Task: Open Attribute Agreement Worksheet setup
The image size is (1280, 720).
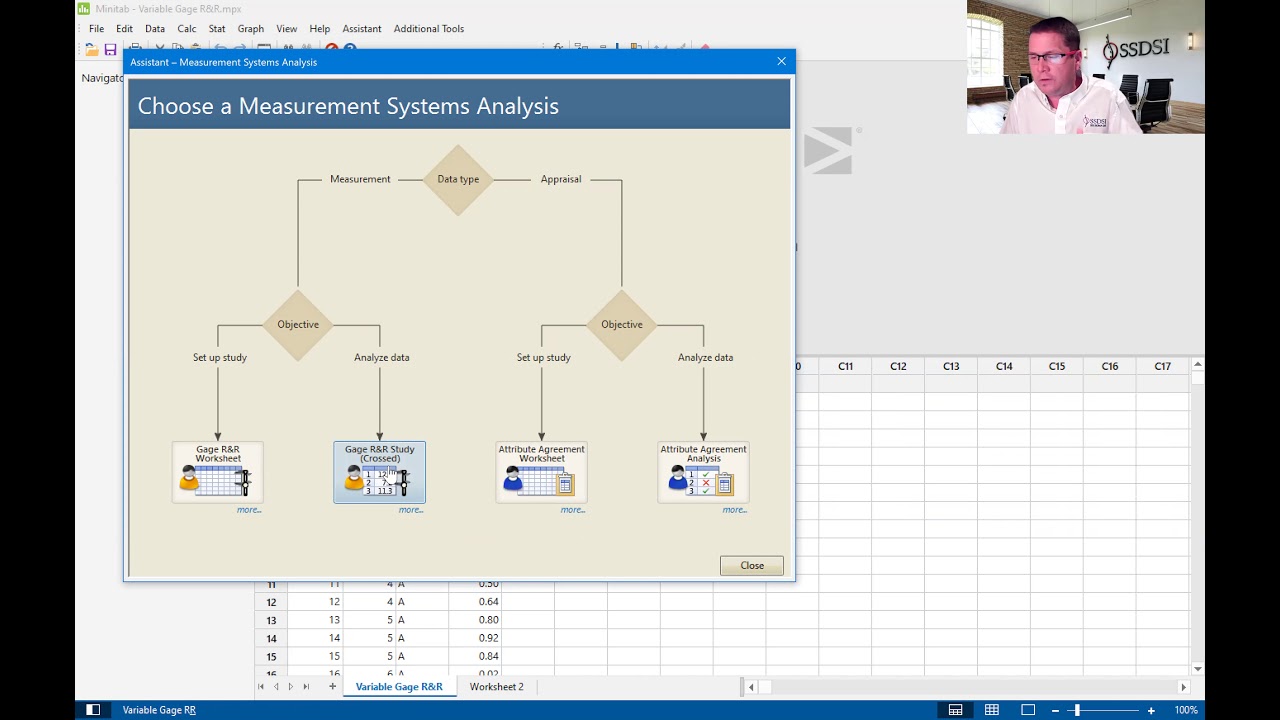Action: [x=541, y=472]
